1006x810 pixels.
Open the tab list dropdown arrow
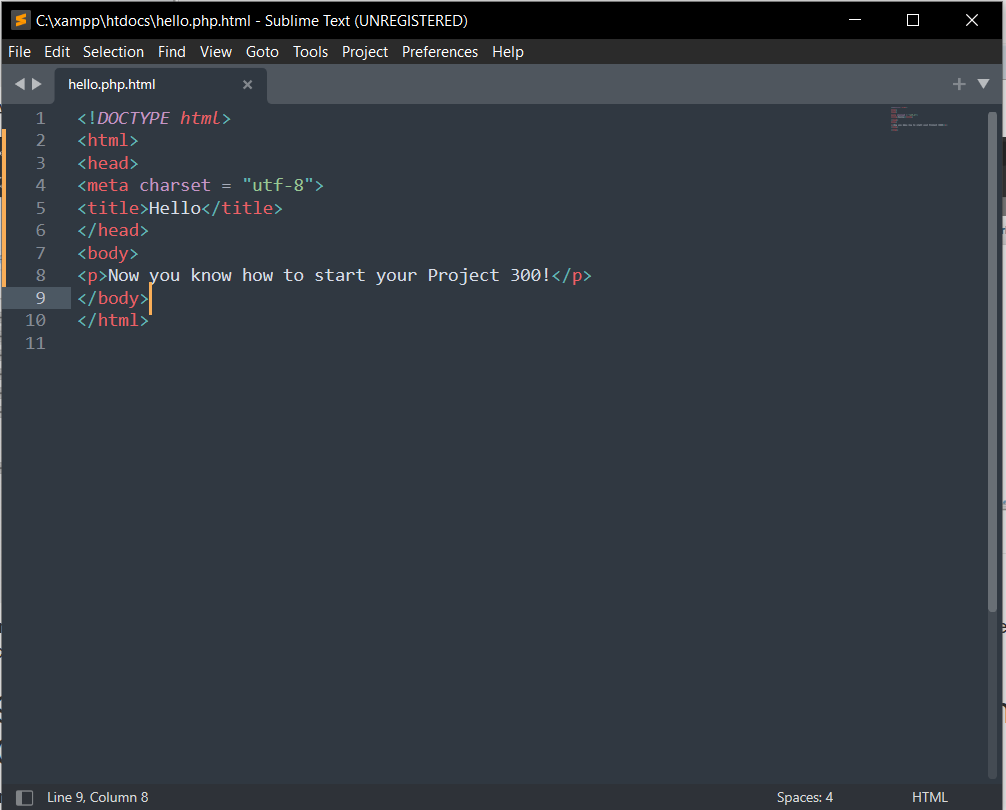click(x=983, y=84)
